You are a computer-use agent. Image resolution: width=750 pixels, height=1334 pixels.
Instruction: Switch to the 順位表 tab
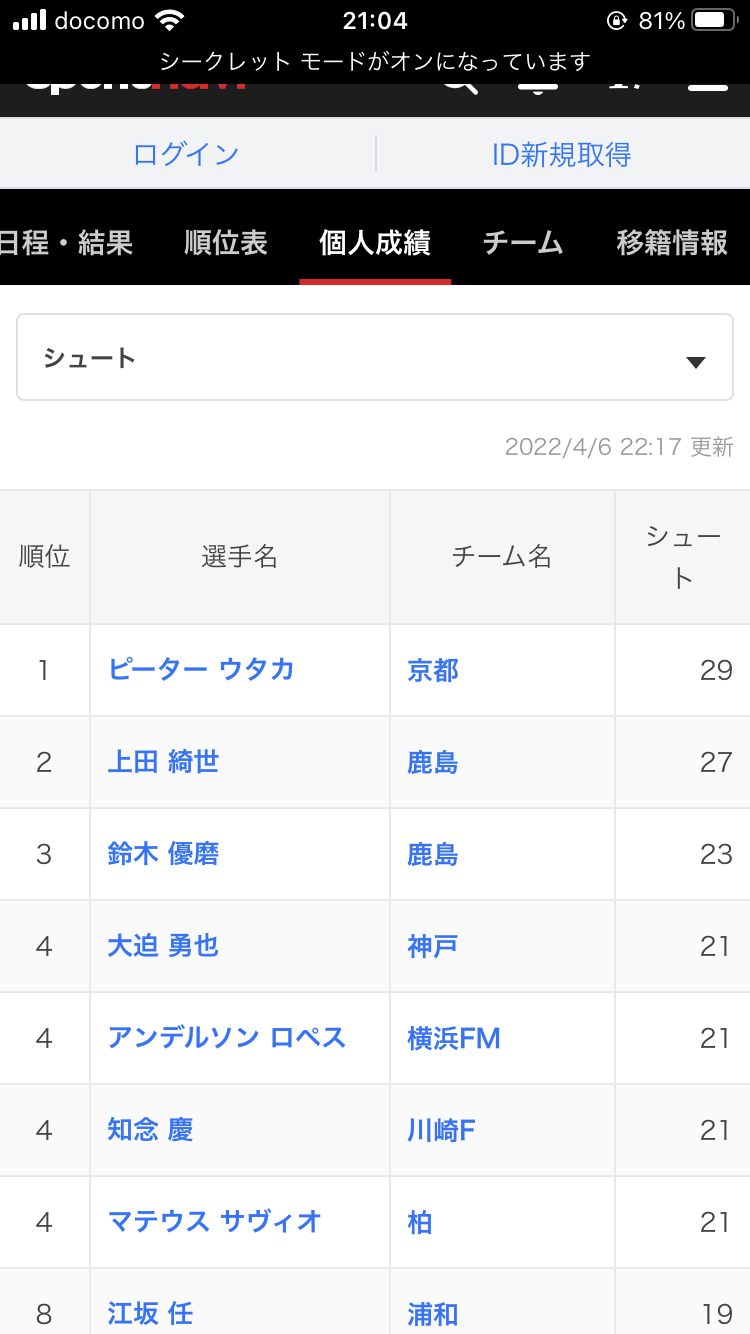pyautogui.click(x=226, y=242)
